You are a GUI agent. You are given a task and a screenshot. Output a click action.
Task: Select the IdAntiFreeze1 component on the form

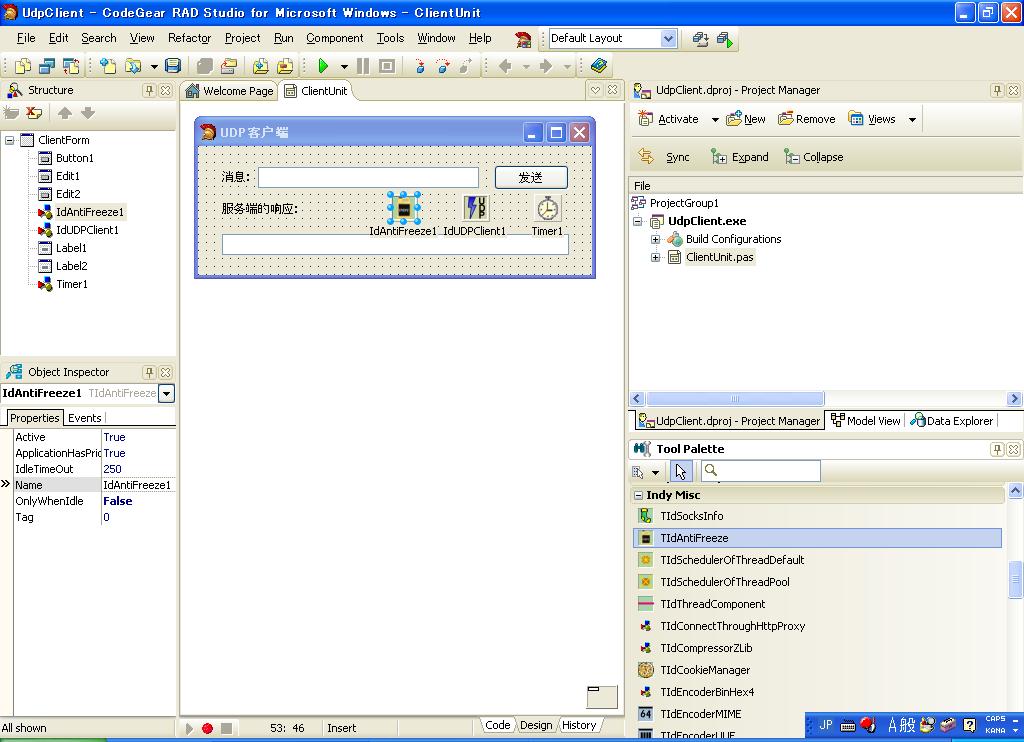click(404, 208)
